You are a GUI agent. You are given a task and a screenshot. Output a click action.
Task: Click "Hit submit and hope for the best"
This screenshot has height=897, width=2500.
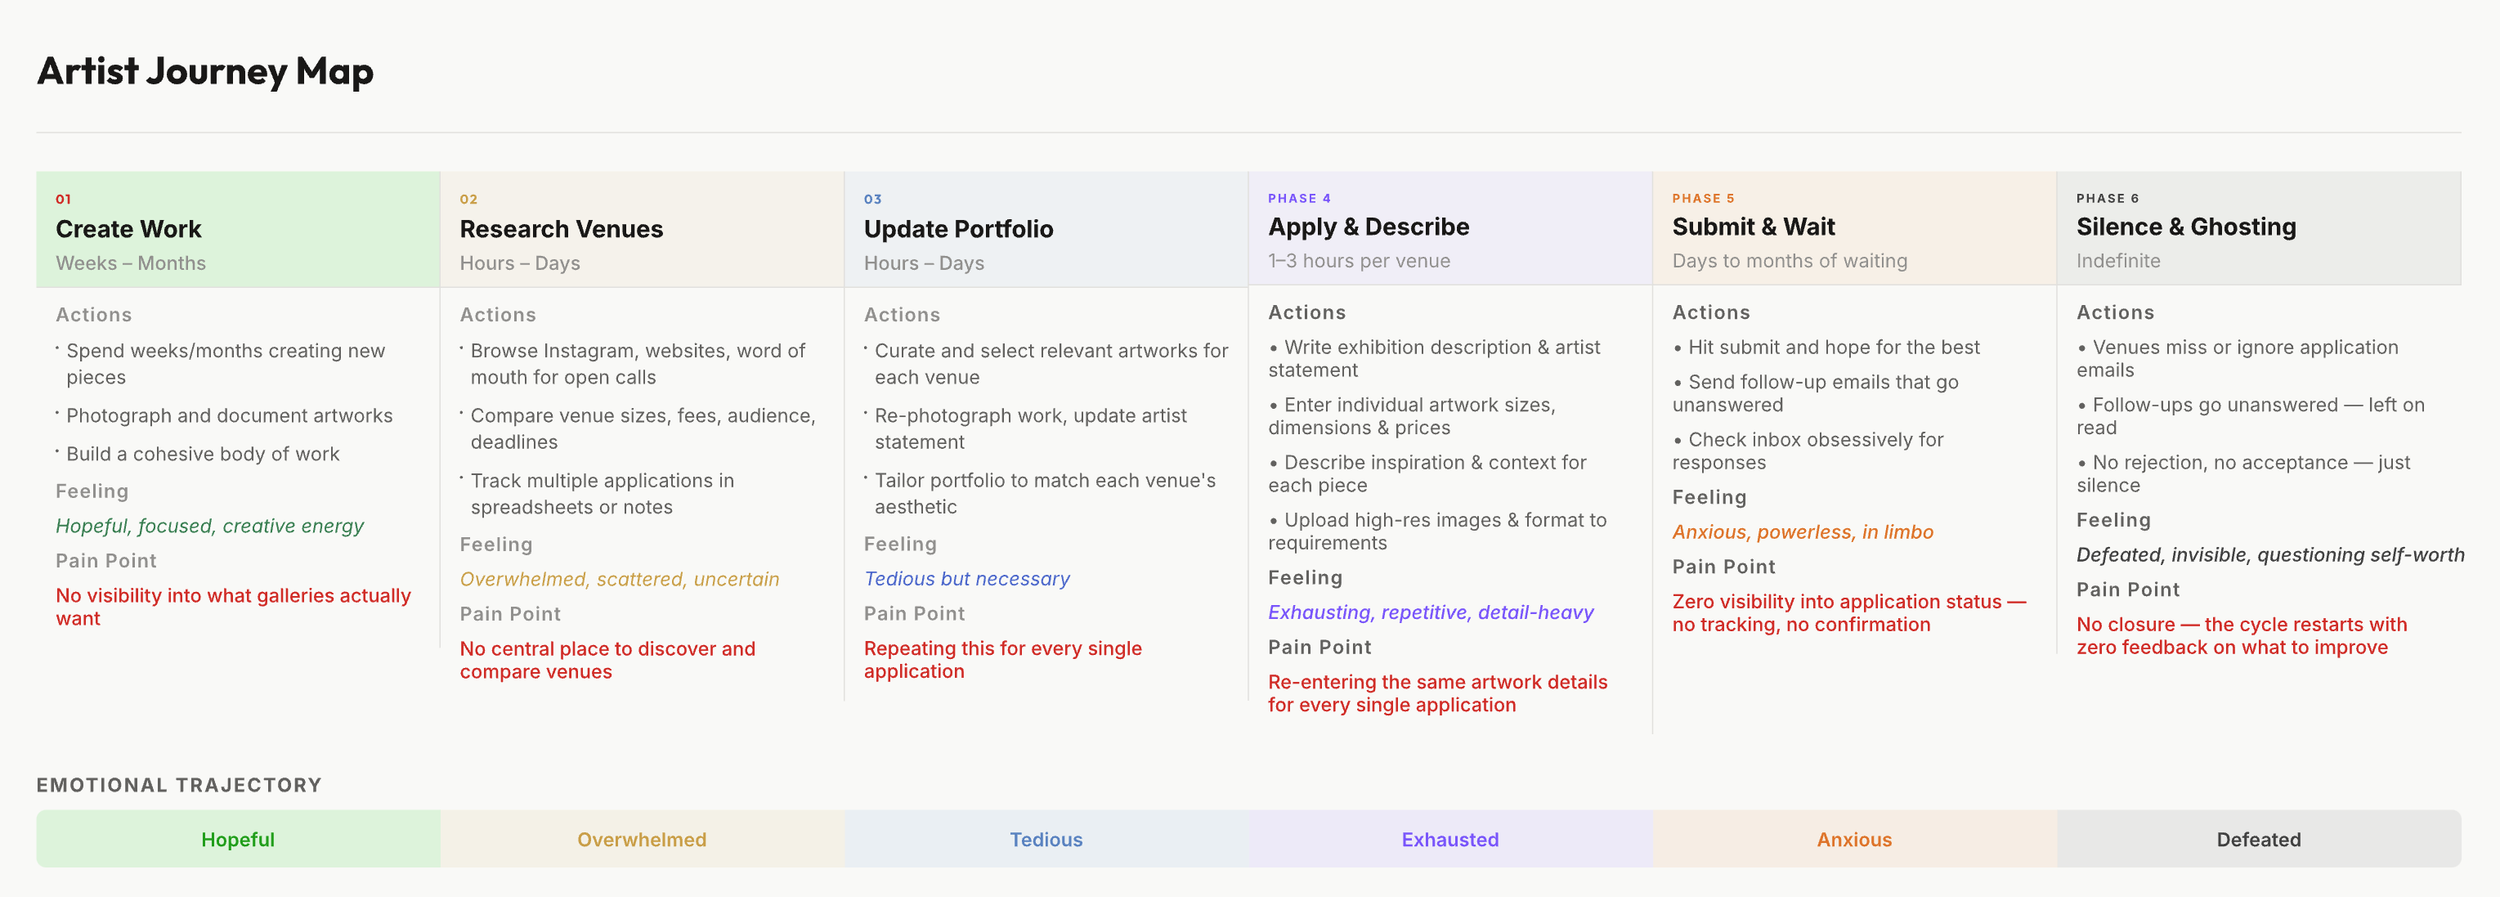[1833, 347]
